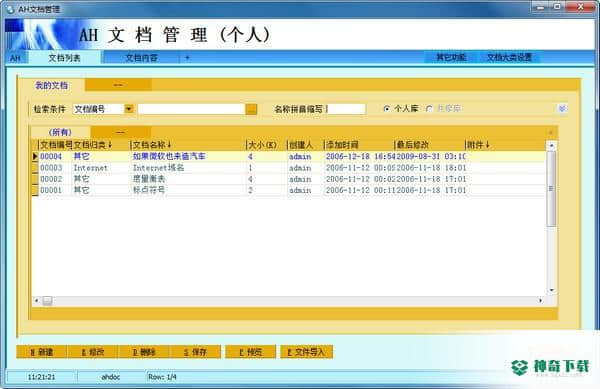Click the search text input field

(x=191, y=109)
